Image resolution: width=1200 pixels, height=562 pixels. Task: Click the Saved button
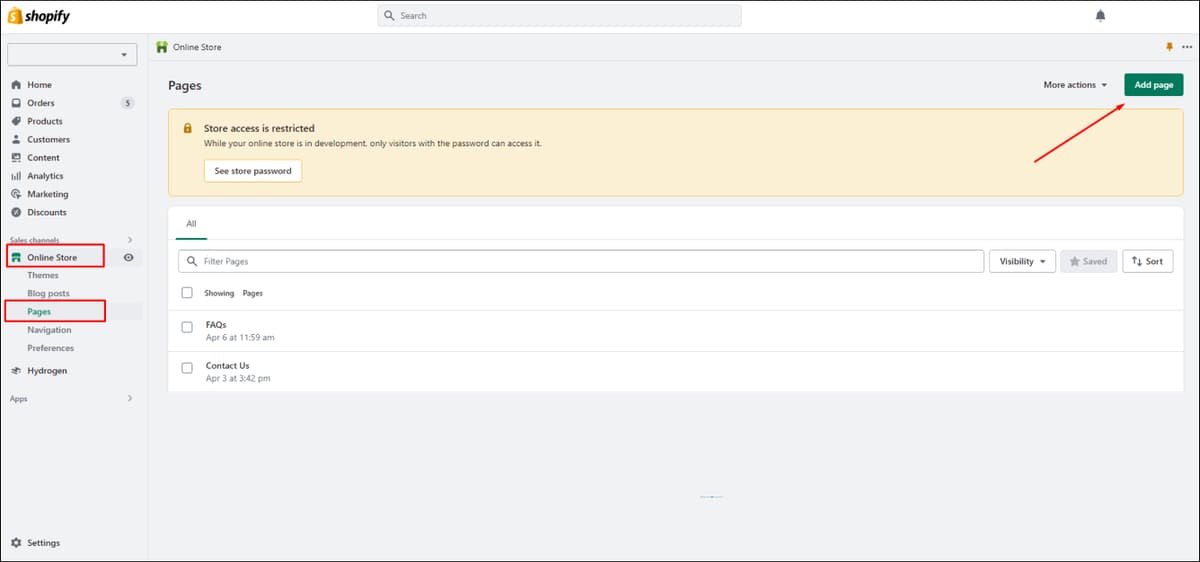click(1088, 261)
